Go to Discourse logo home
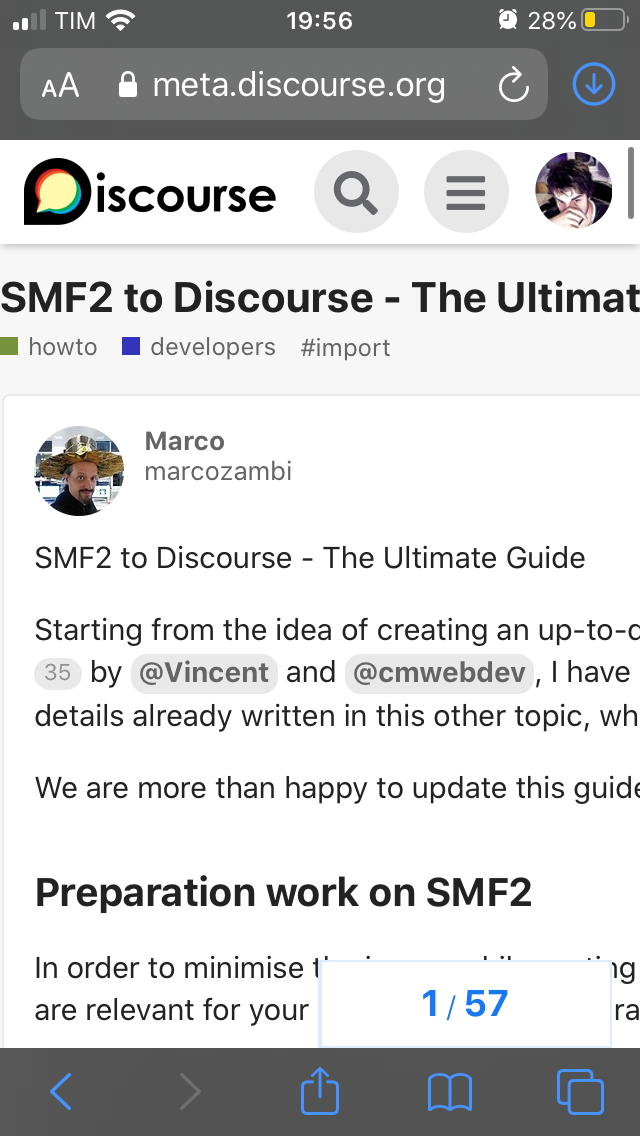The width and height of the screenshot is (640, 1136). pos(150,192)
